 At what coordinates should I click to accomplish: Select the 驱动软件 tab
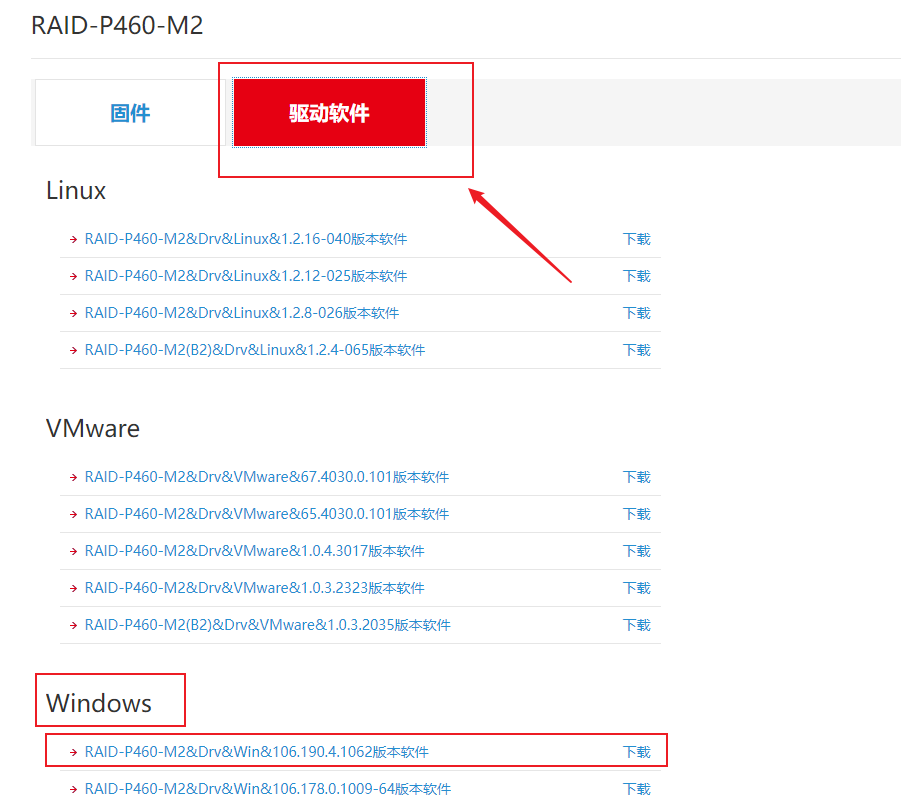329,112
